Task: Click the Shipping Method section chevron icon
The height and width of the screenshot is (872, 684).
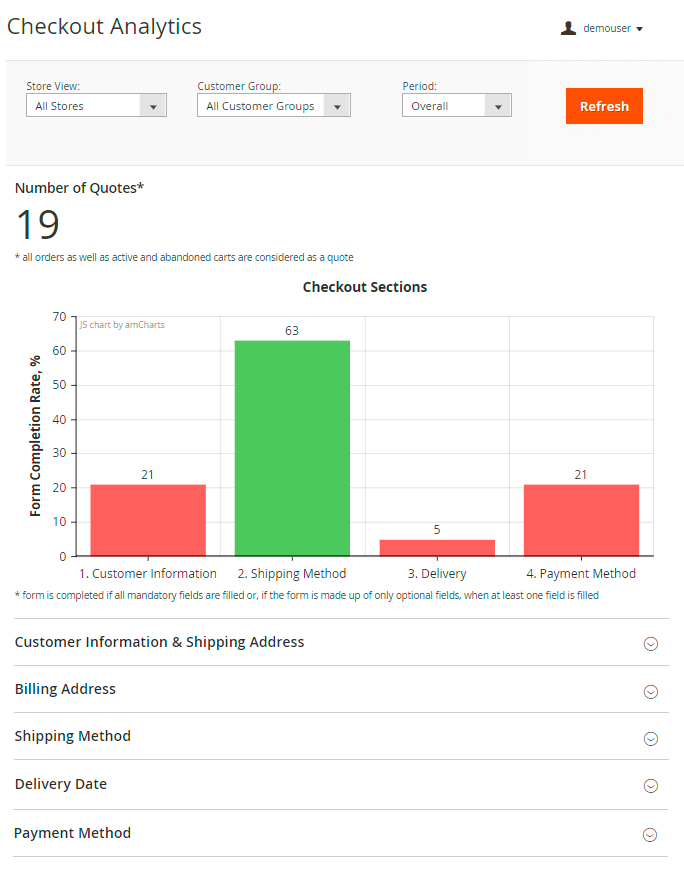Action: pos(651,739)
